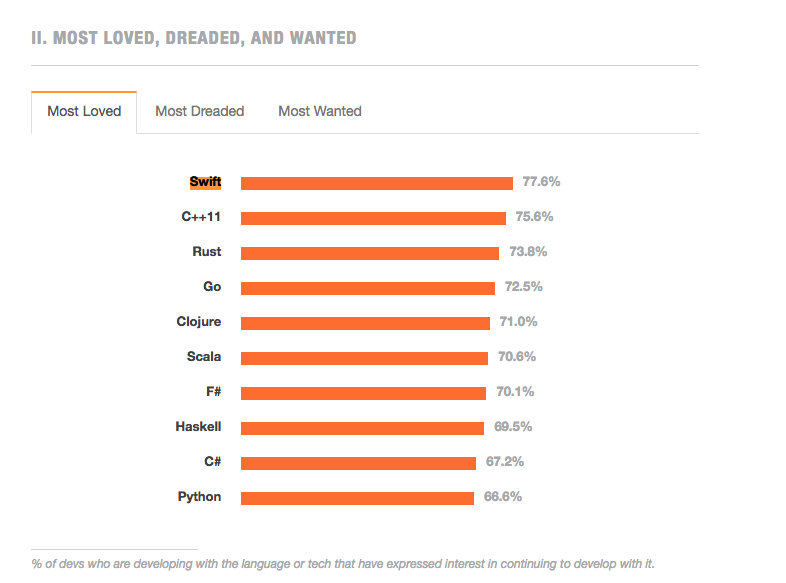Click the 77.6% value for Swift
Image resolution: width=786 pixels, height=583 pixels.
pos(541,182)
